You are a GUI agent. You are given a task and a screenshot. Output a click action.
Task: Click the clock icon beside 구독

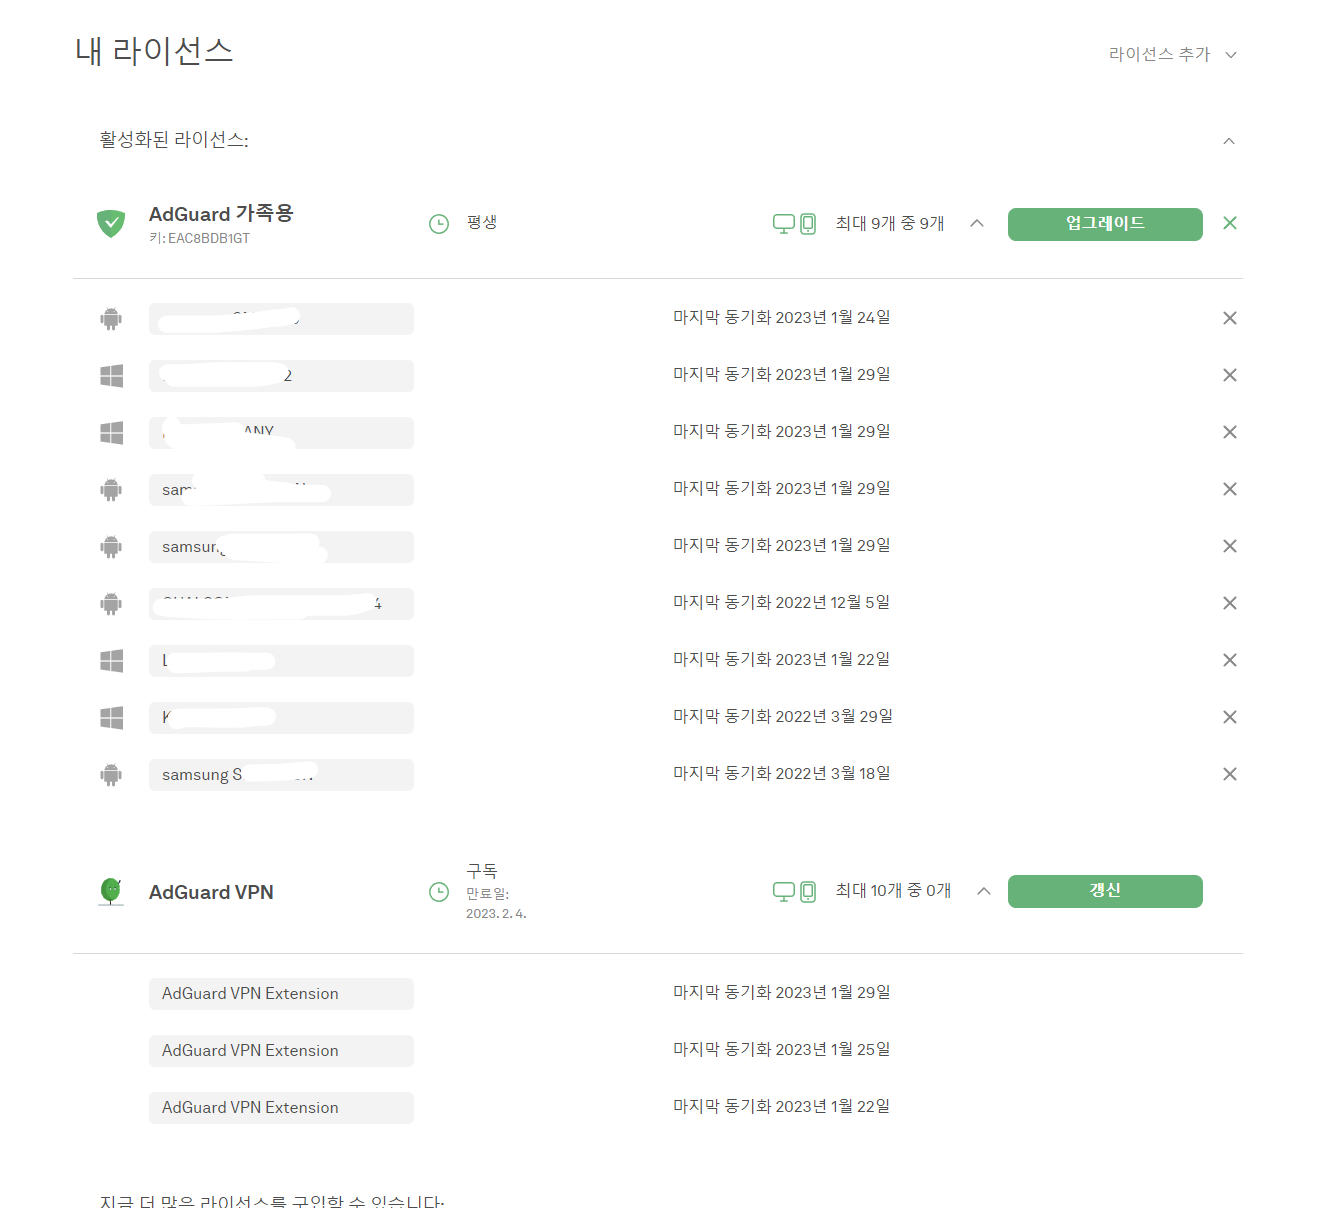point(439,891)
